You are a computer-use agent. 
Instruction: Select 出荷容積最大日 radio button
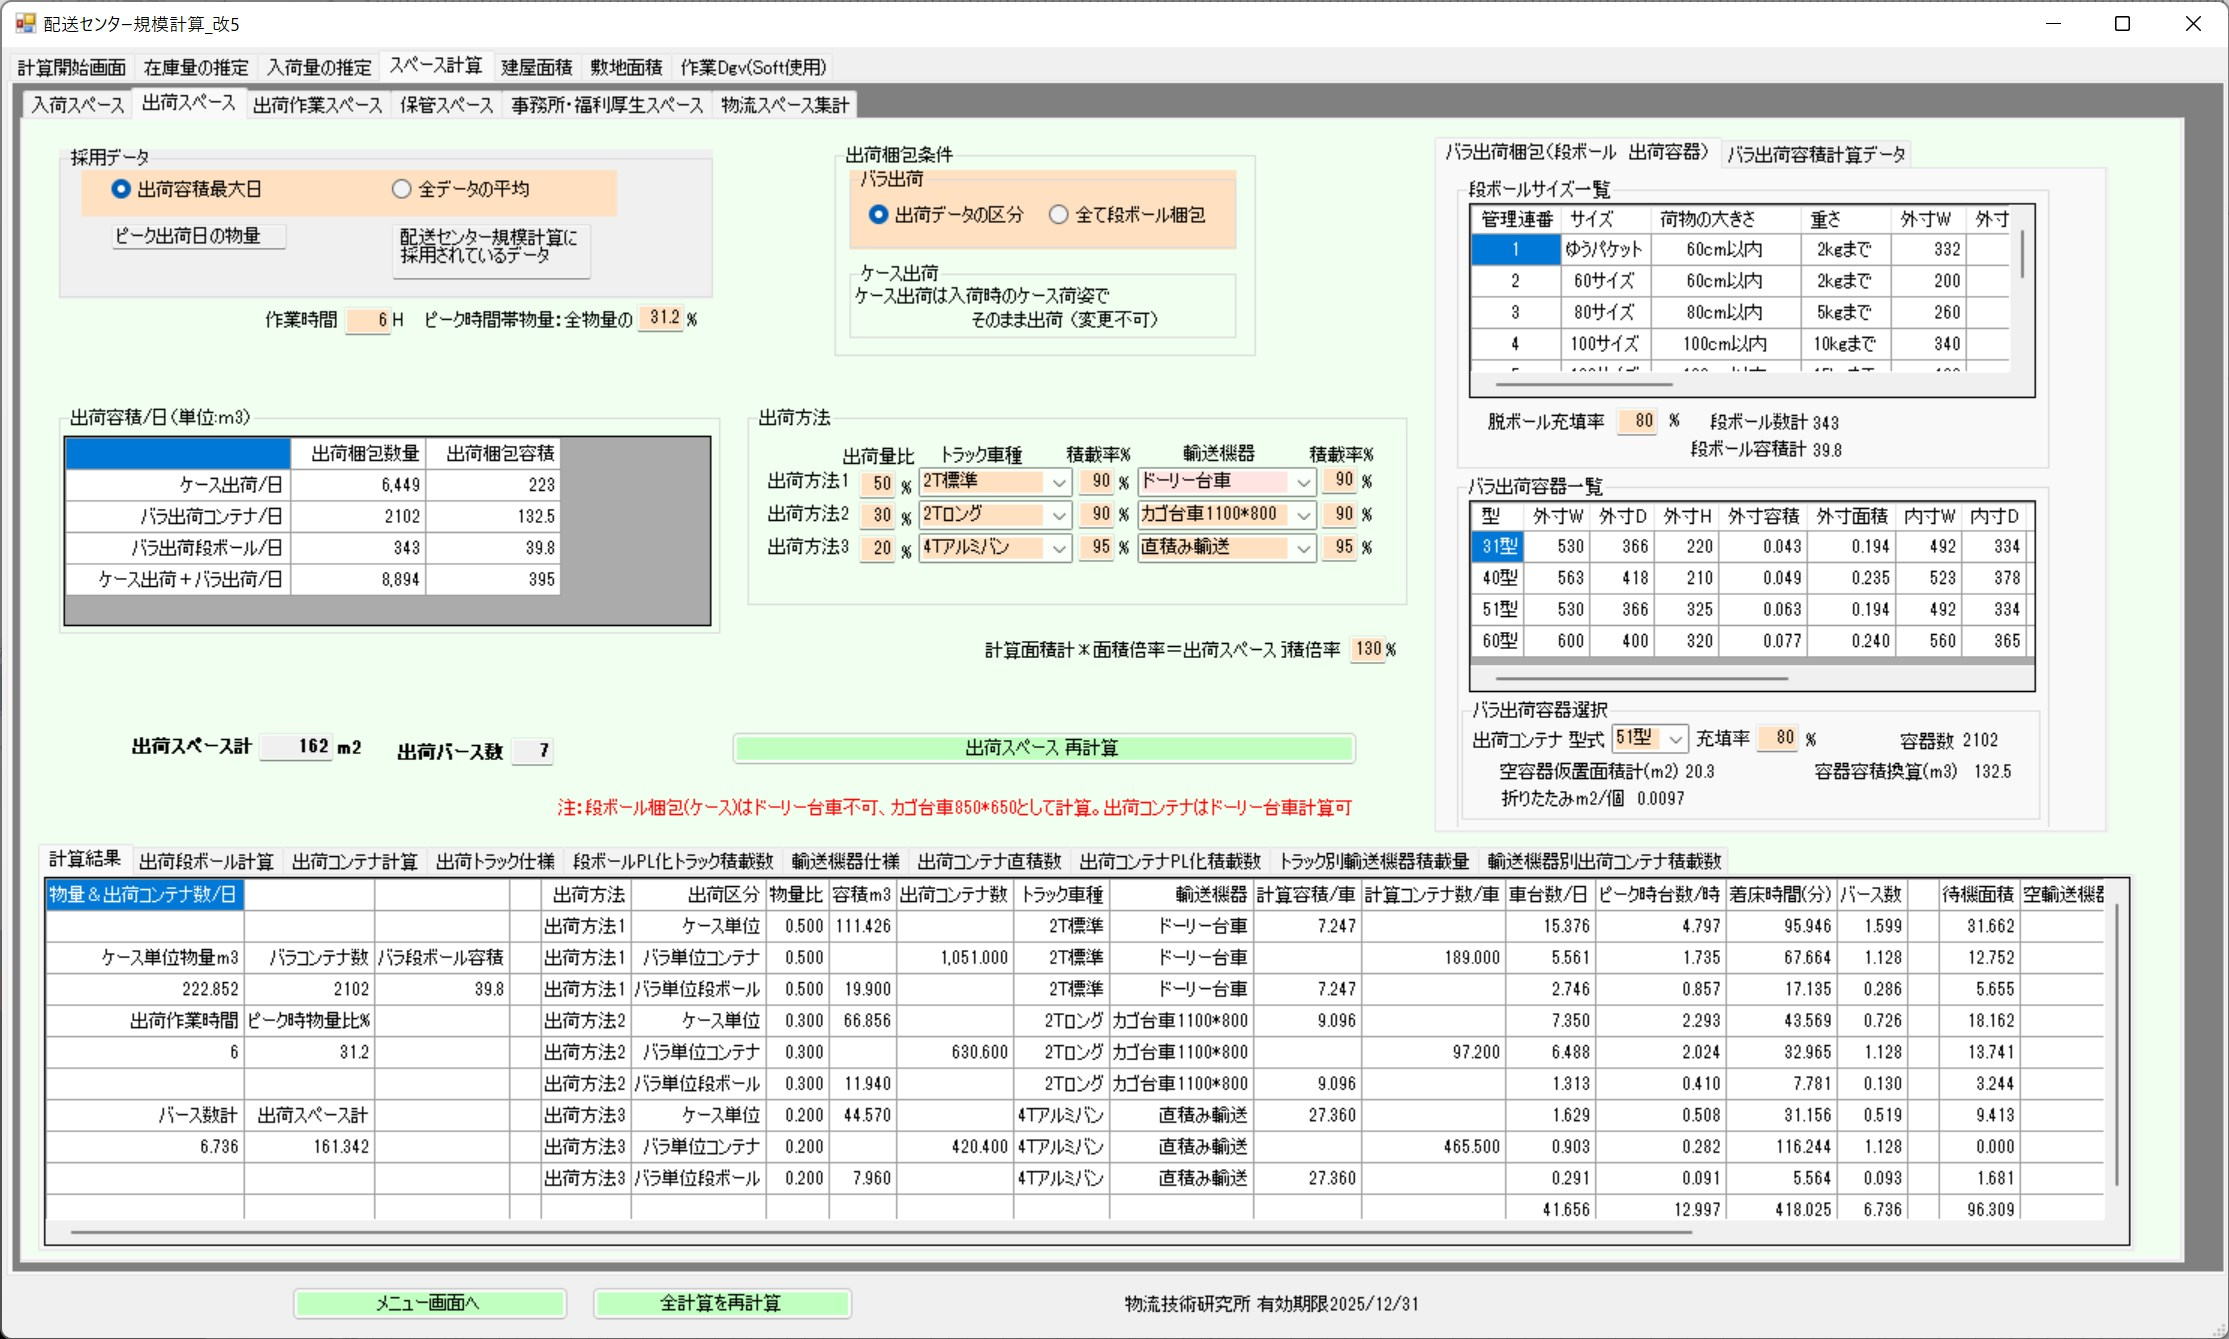pyautogui.click(x=122, y=189)
